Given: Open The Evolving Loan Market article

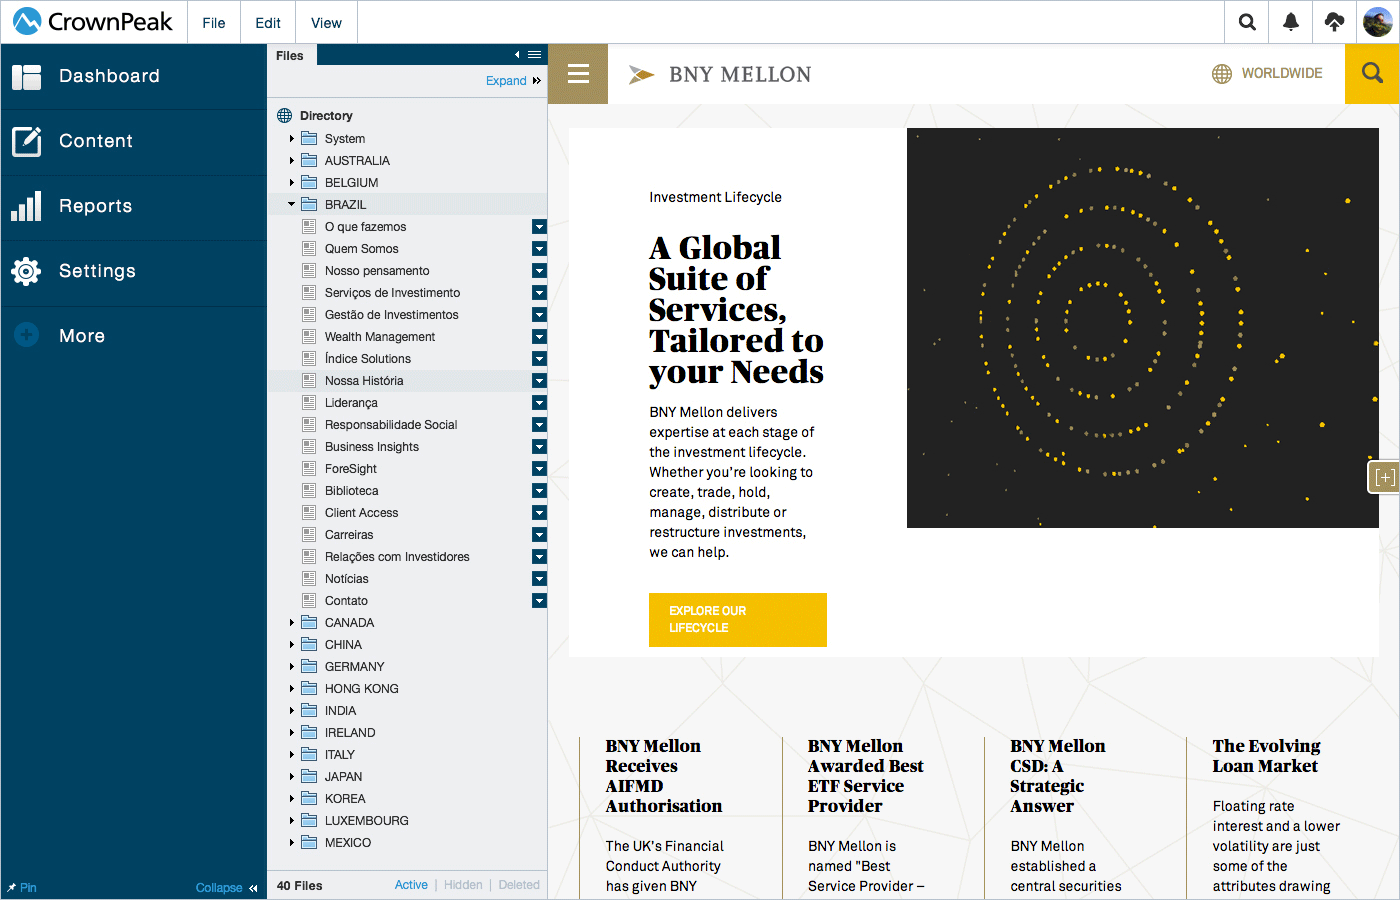Looking at the screenshot, I should [x=1266, y=756].
